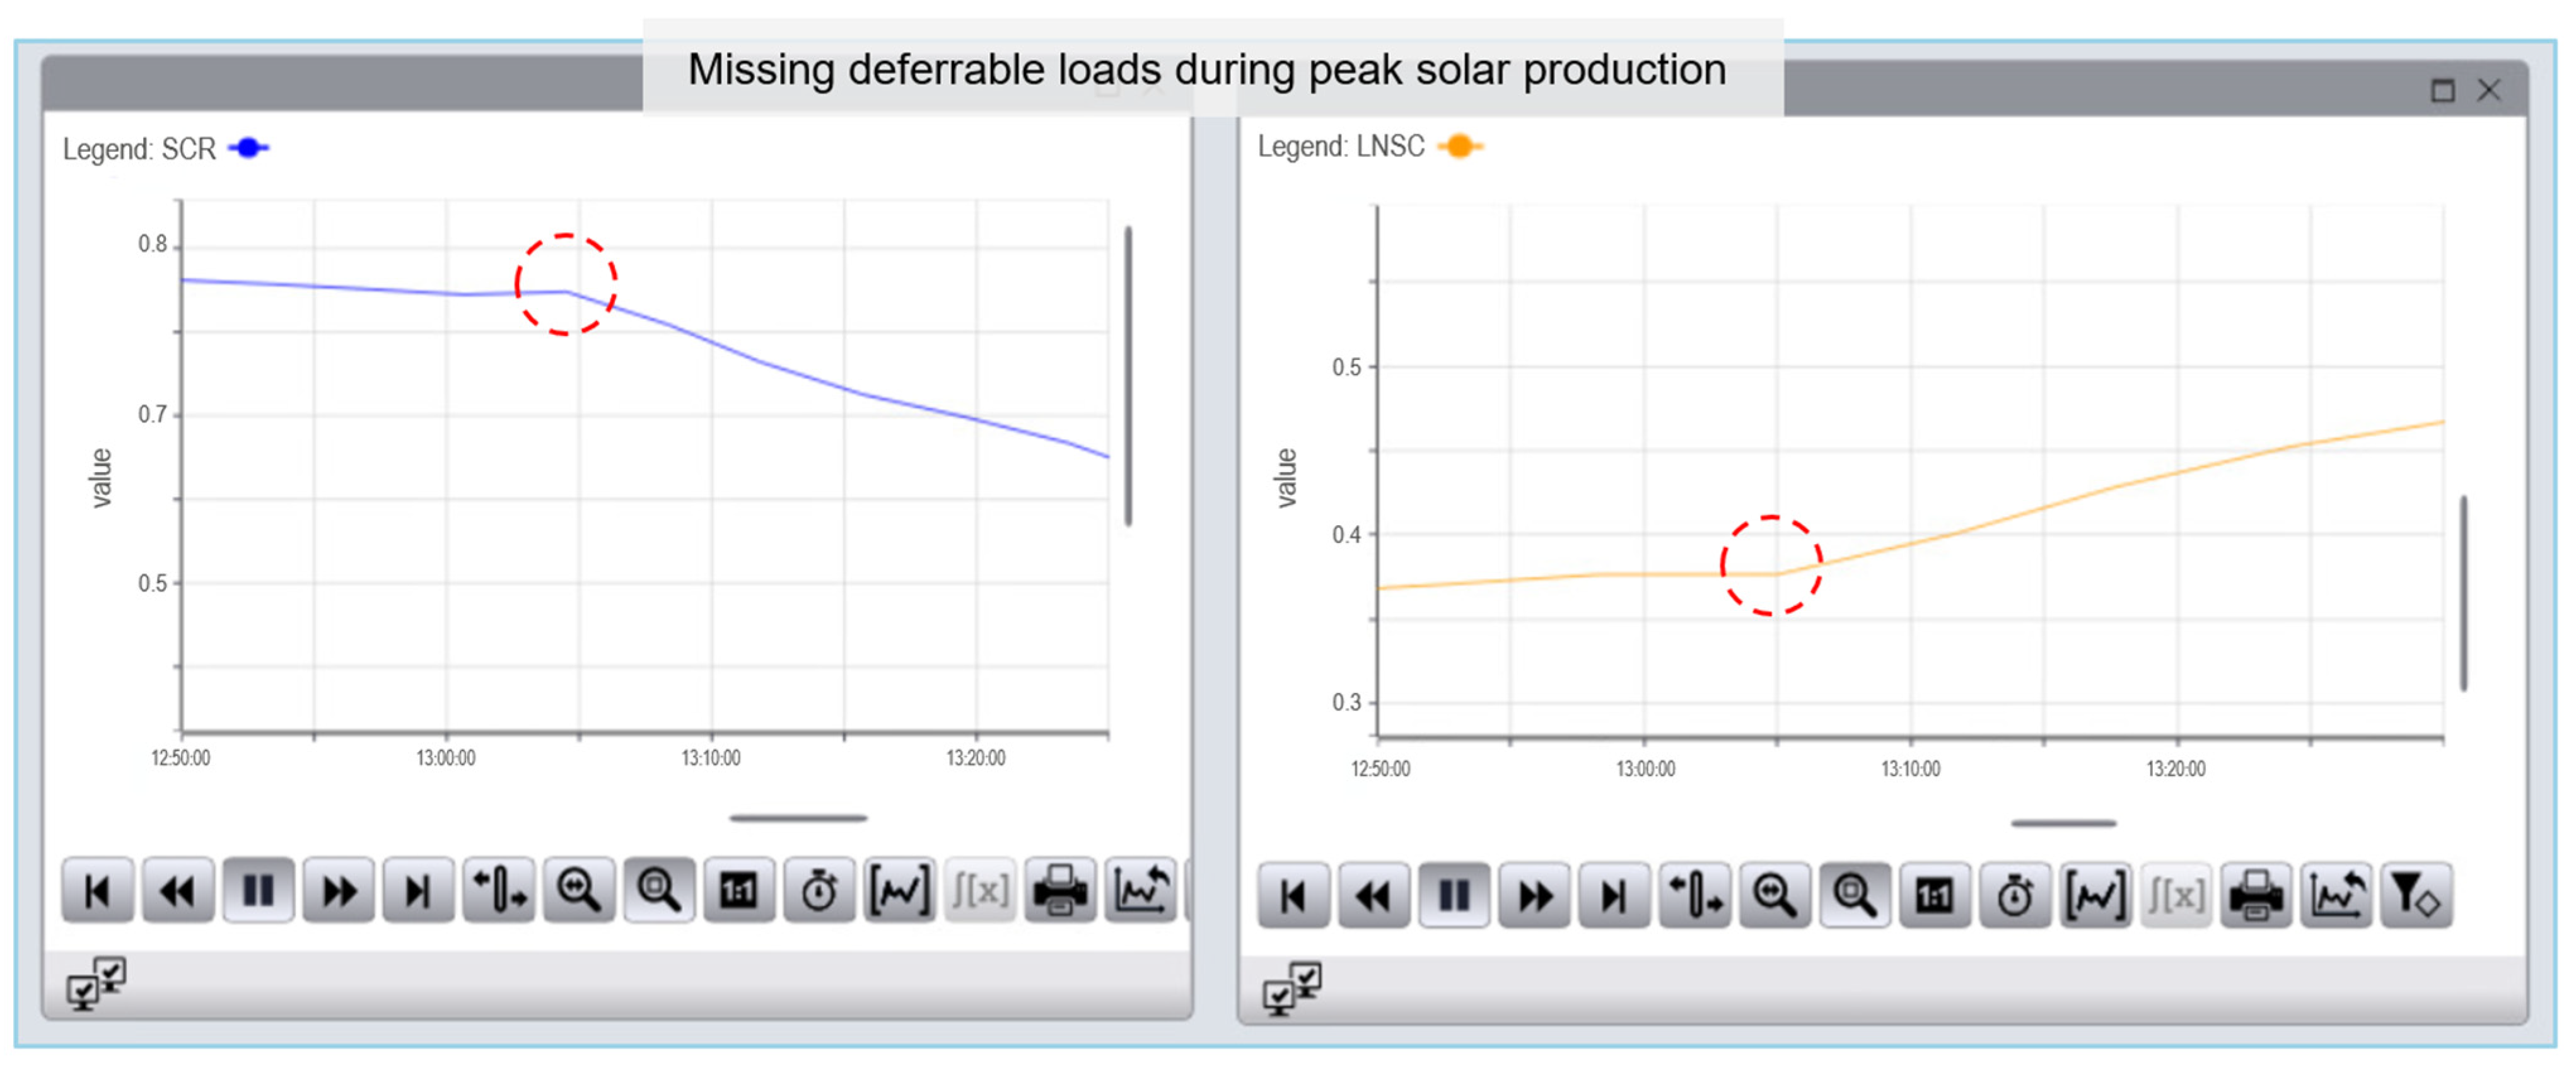
Task: Rewind the LNSC chart playback
Action: coord(1374,896)
